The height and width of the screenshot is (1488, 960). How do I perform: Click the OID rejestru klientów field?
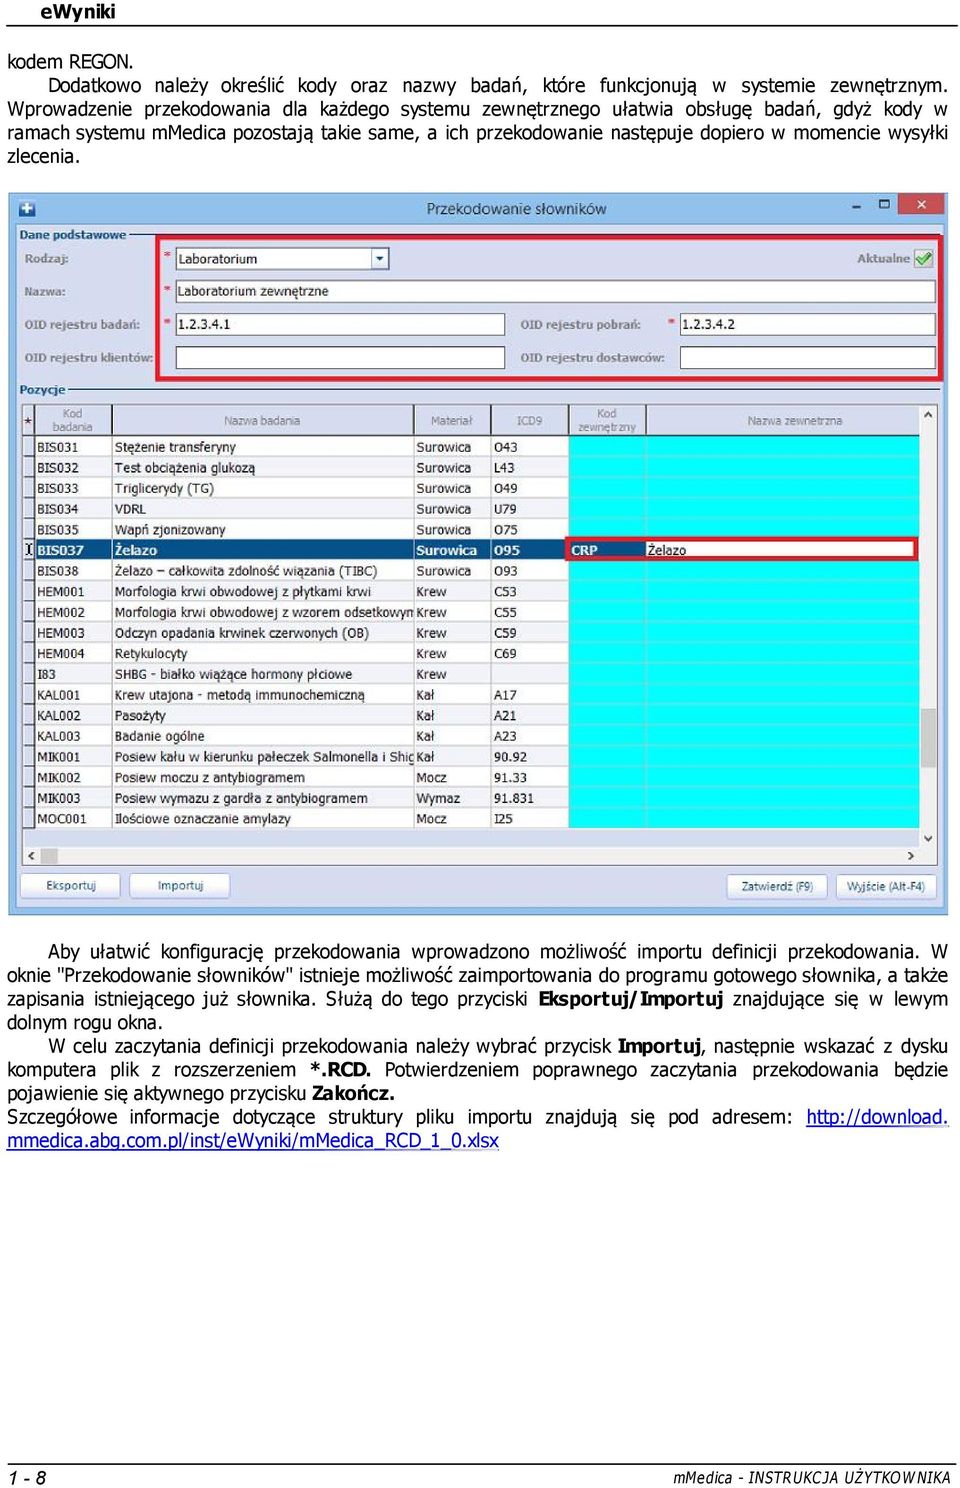coord(340,357)
